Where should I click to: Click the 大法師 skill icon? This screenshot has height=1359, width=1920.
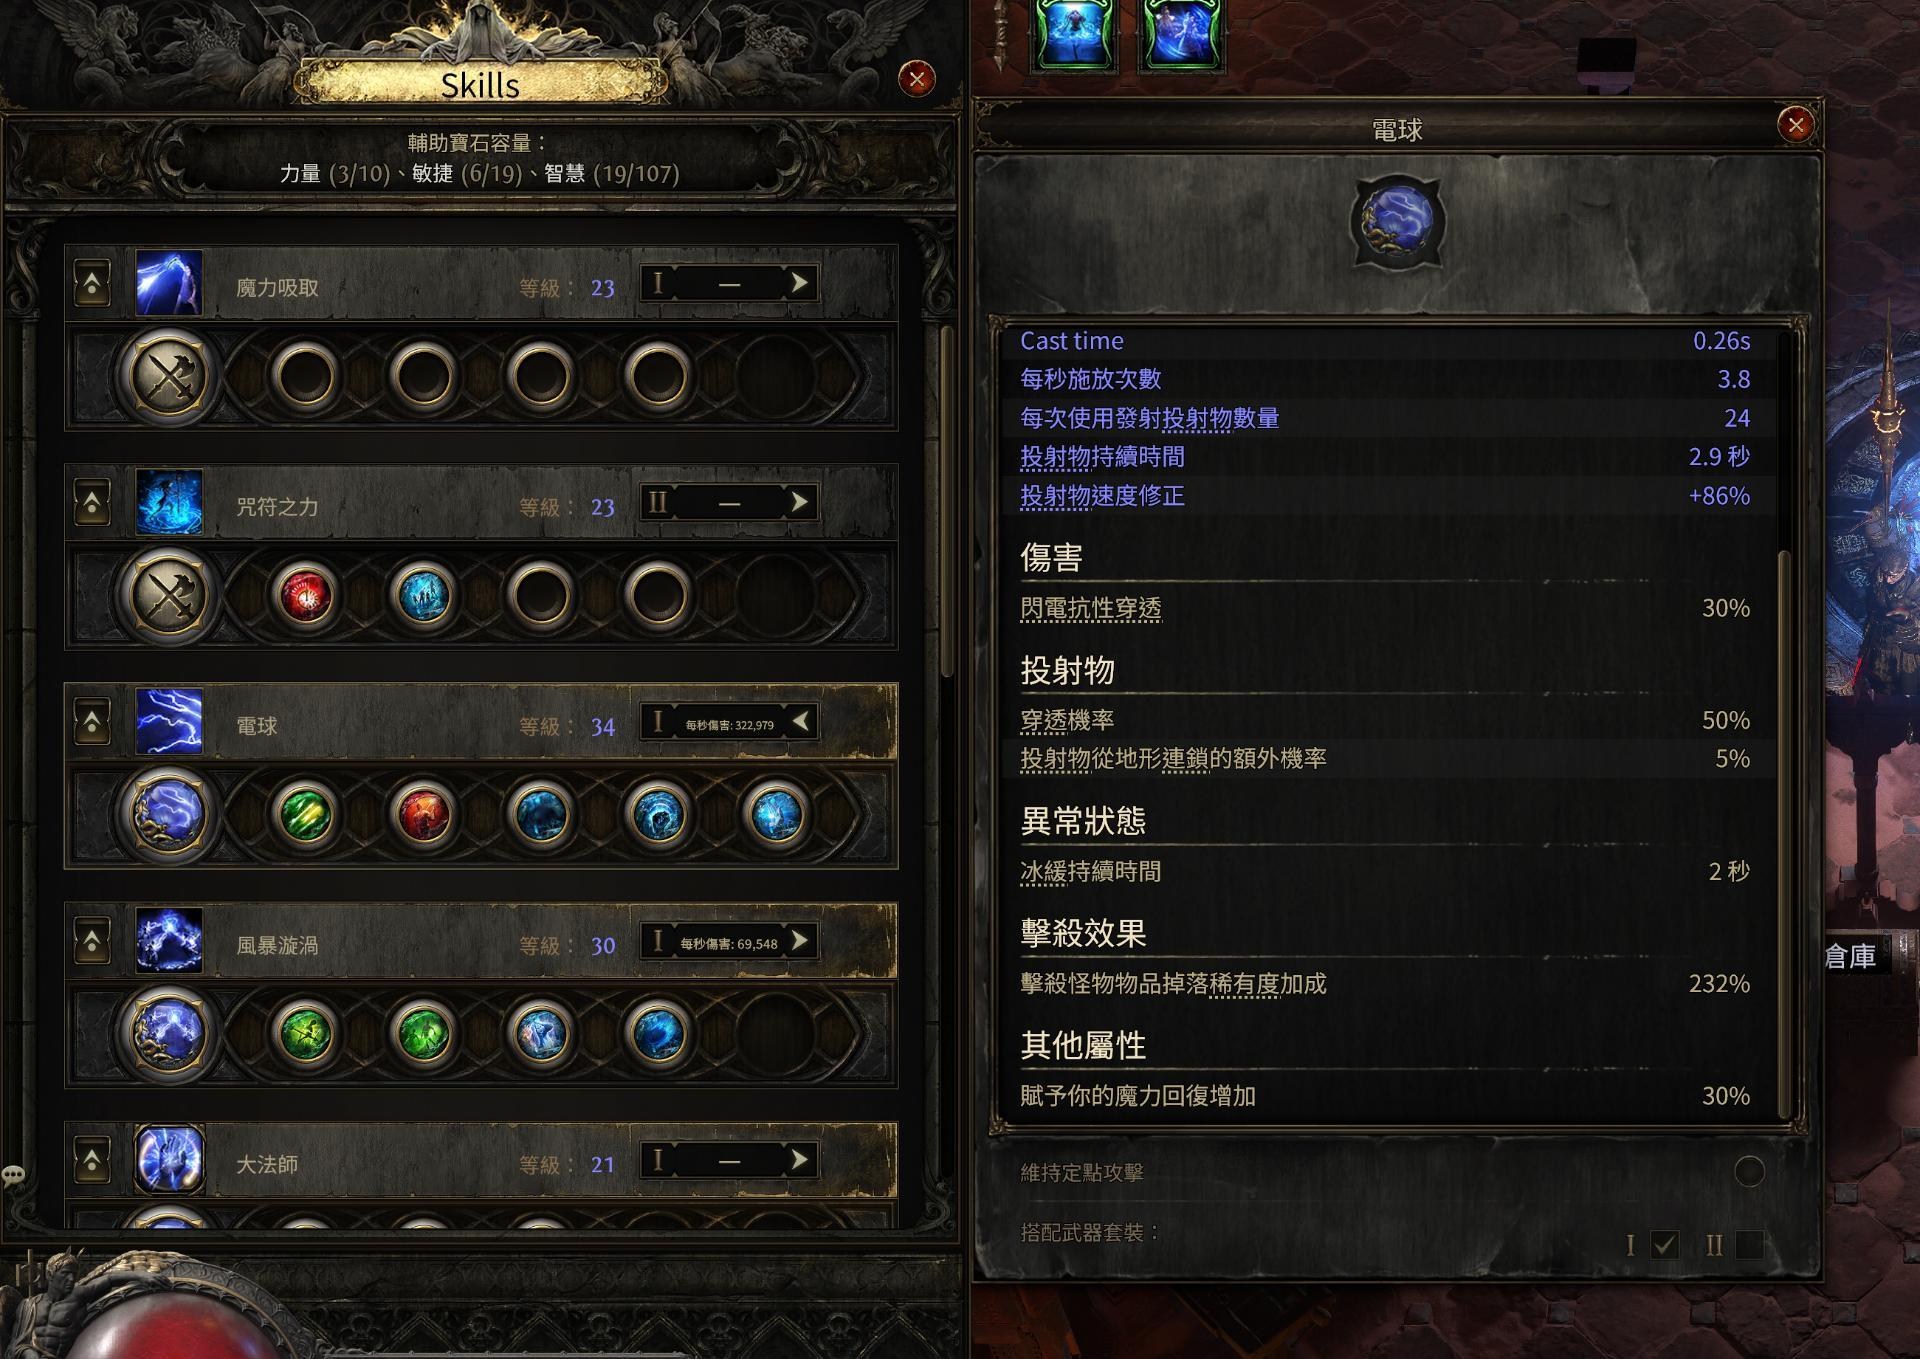(x=169, y=1160)
